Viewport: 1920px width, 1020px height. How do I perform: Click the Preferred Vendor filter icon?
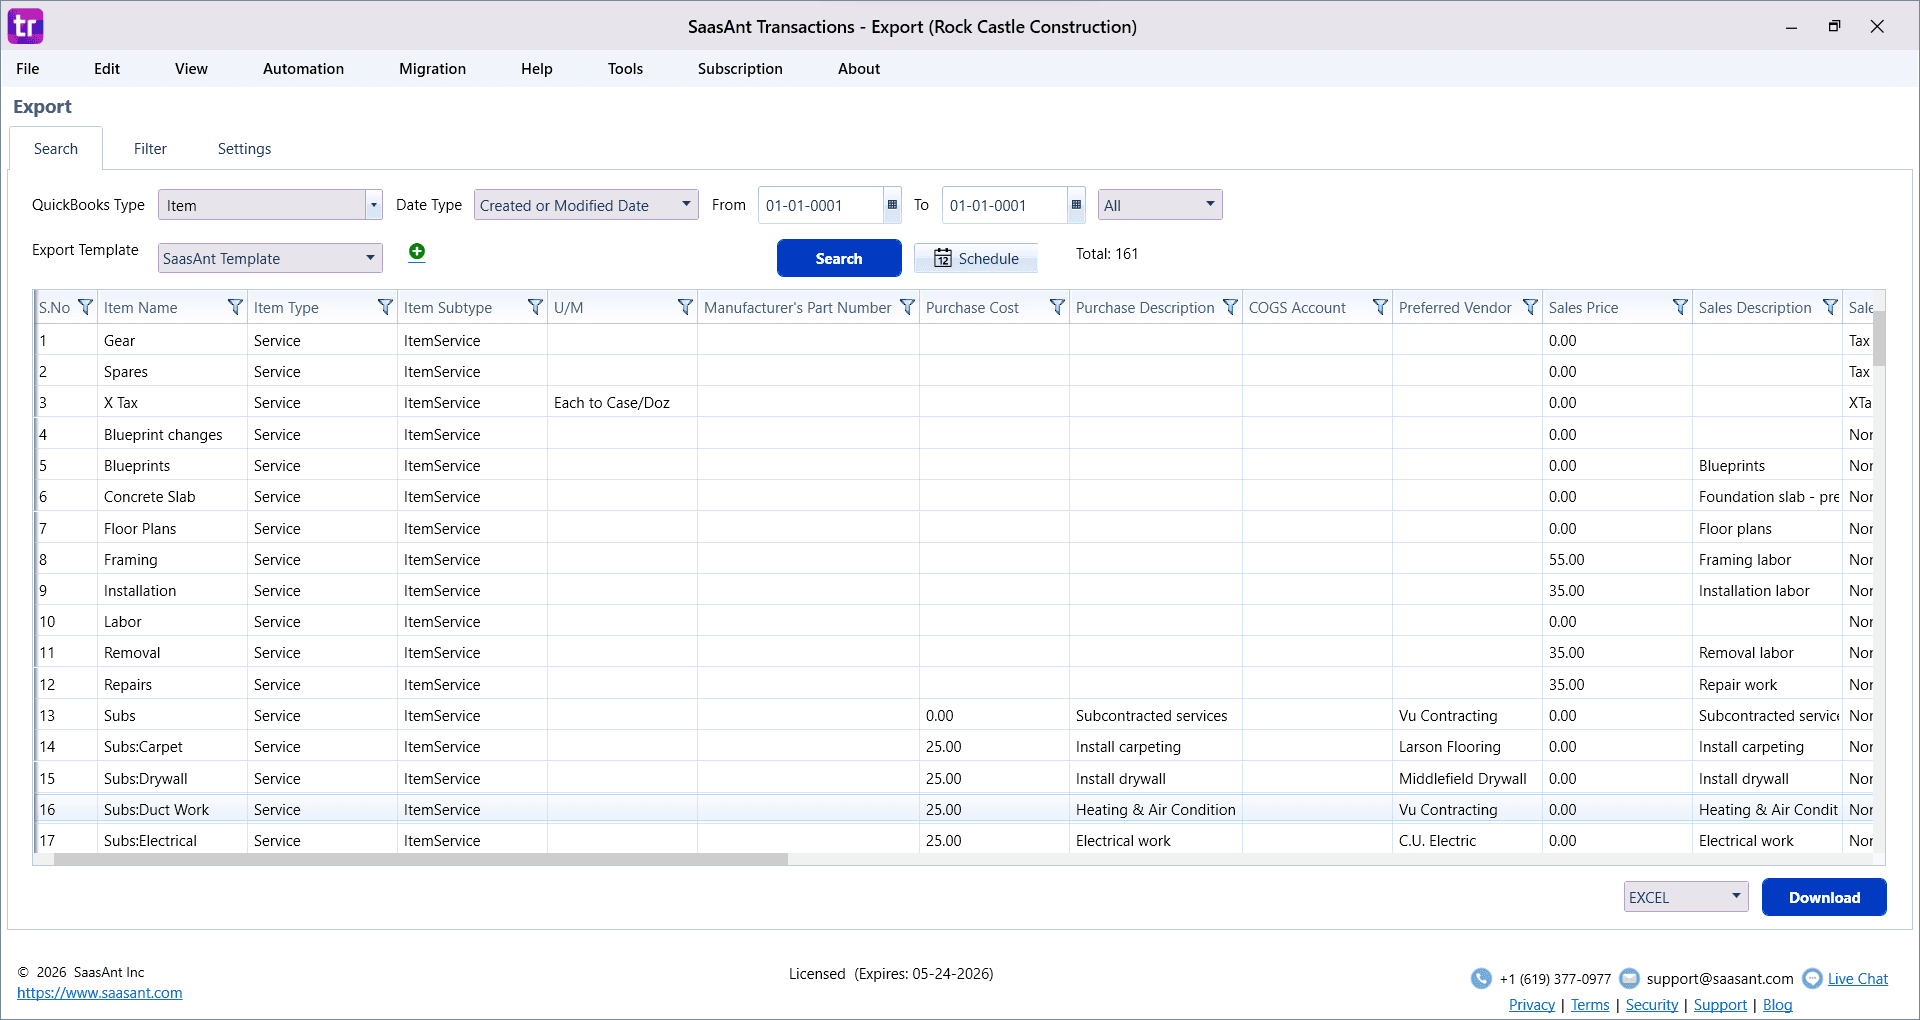tap(1530, 307)
